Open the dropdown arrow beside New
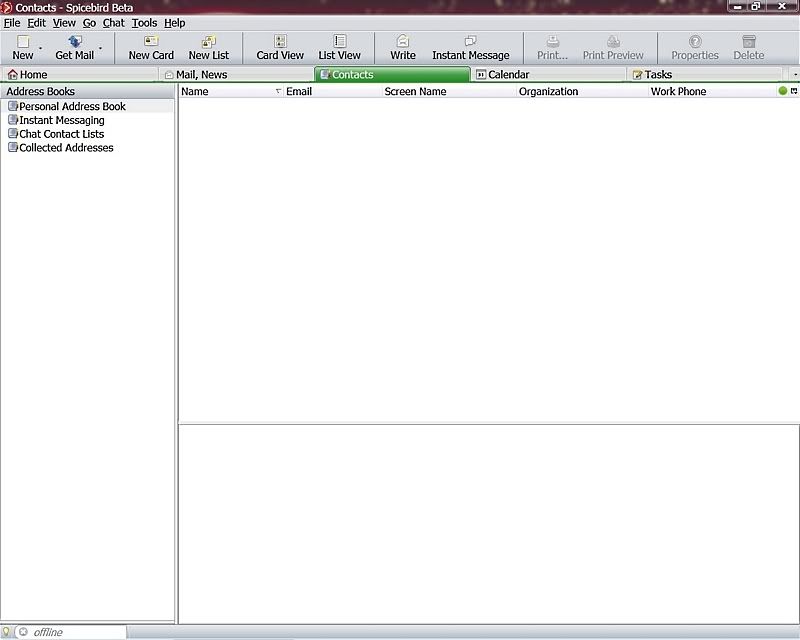This screenshot has height=640, width=800. pyautogui.click(x=41, y=48)
